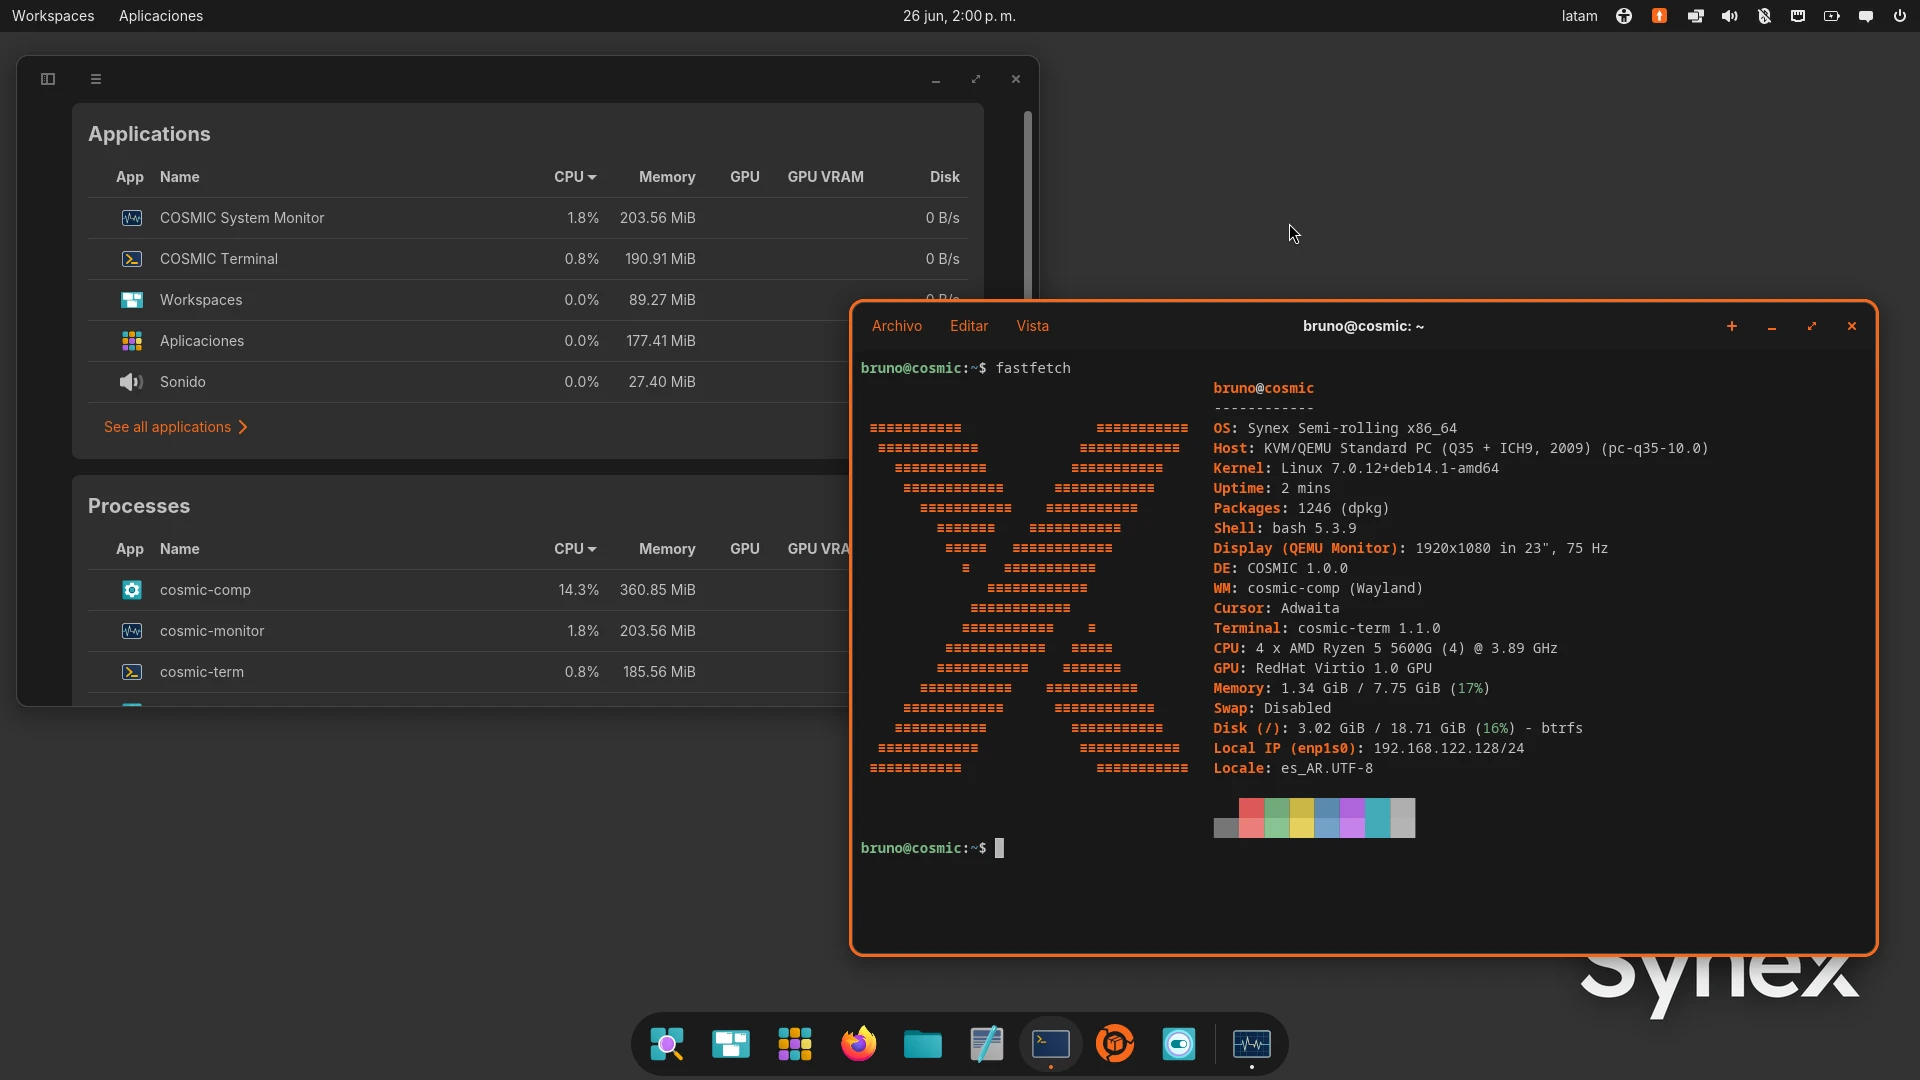This screenshot has width=1920, height=1080.
Task: Click the Terminal icon in the dock
Action: click(x=1051, y=1044)
